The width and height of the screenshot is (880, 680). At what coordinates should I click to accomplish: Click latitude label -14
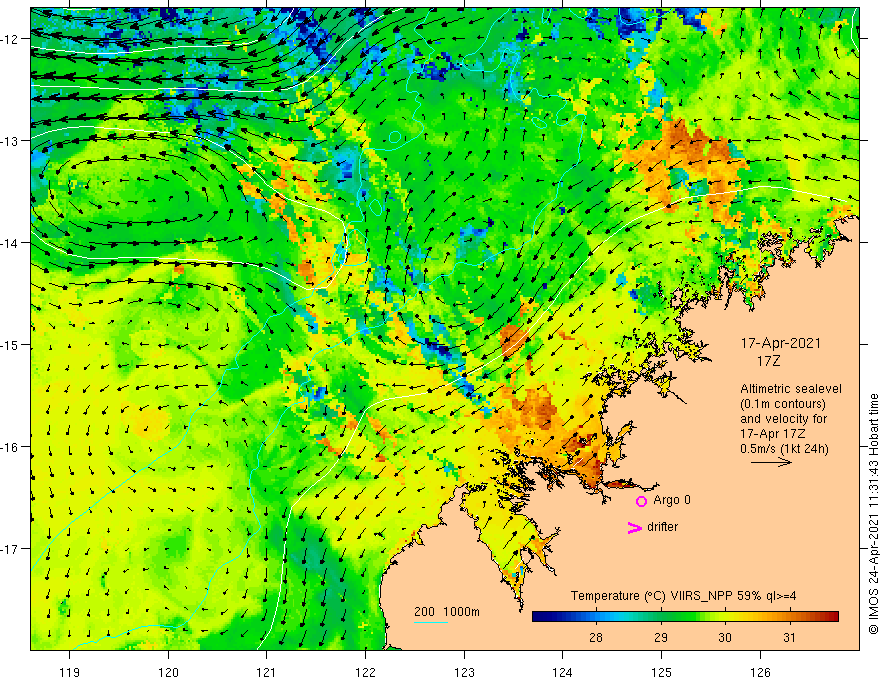[11, 243]
